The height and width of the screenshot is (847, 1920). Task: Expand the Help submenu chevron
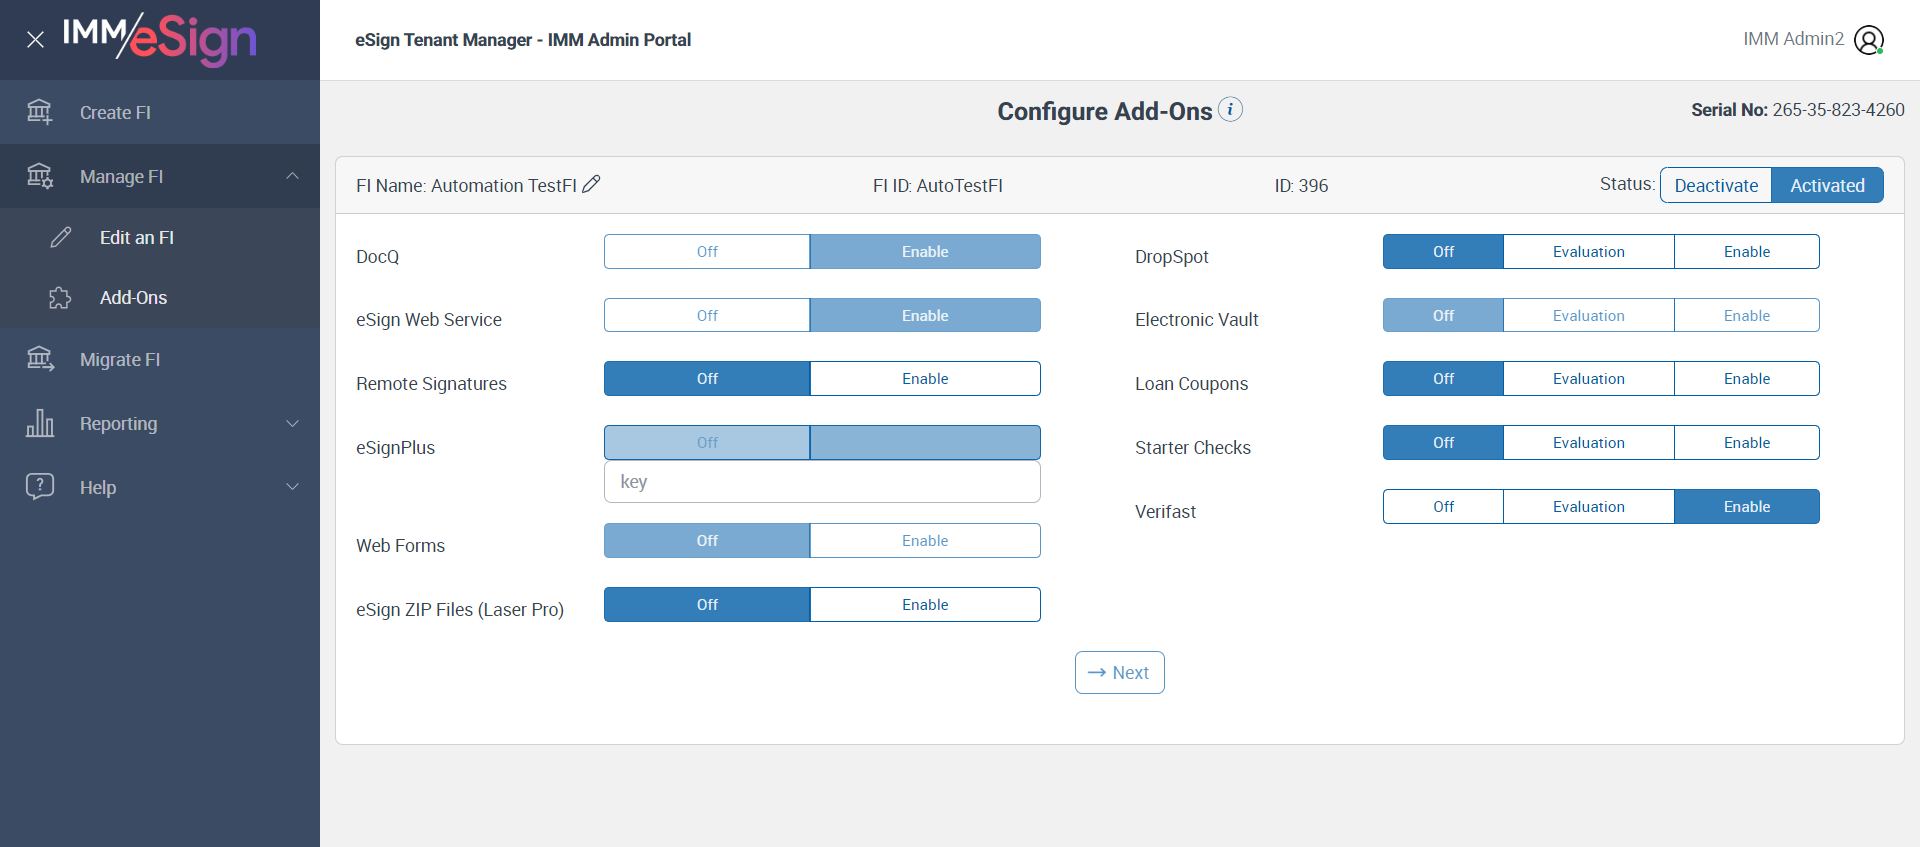tap(292, 487)
